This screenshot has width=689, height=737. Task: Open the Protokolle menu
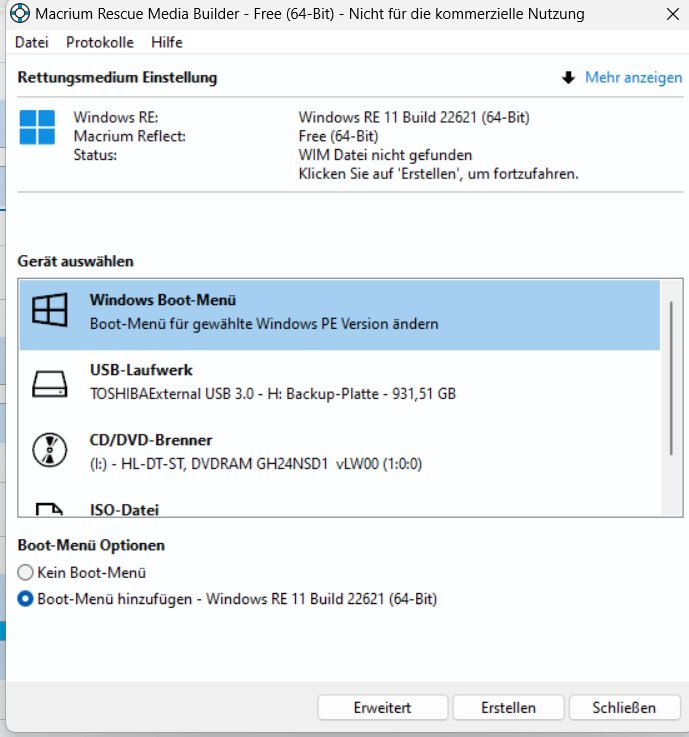(100, 42)
